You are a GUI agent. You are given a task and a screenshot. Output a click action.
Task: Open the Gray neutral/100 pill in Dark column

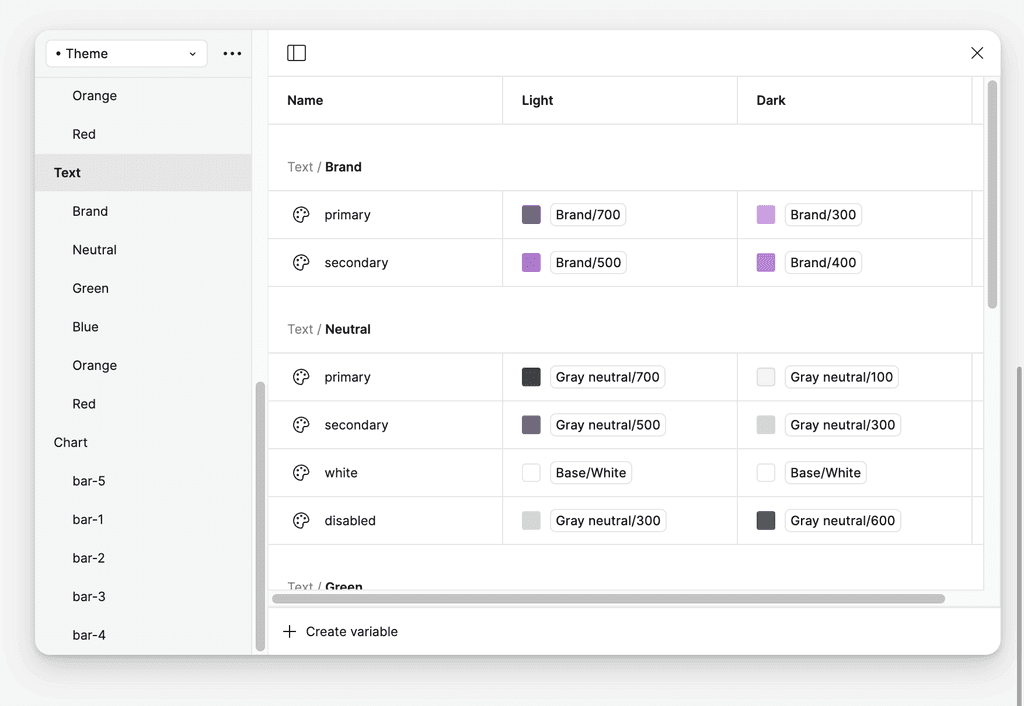(x=841, y=377)
